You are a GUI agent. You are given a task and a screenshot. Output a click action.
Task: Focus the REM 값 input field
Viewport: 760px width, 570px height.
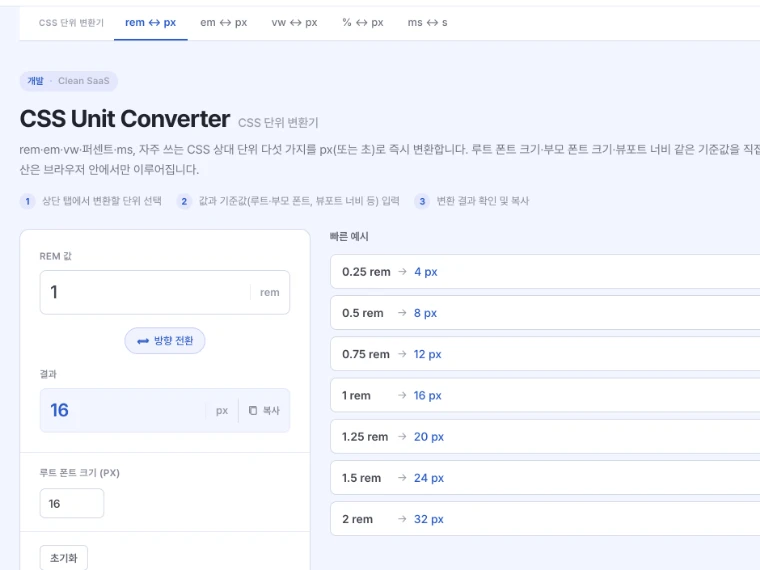click(165, 292)
